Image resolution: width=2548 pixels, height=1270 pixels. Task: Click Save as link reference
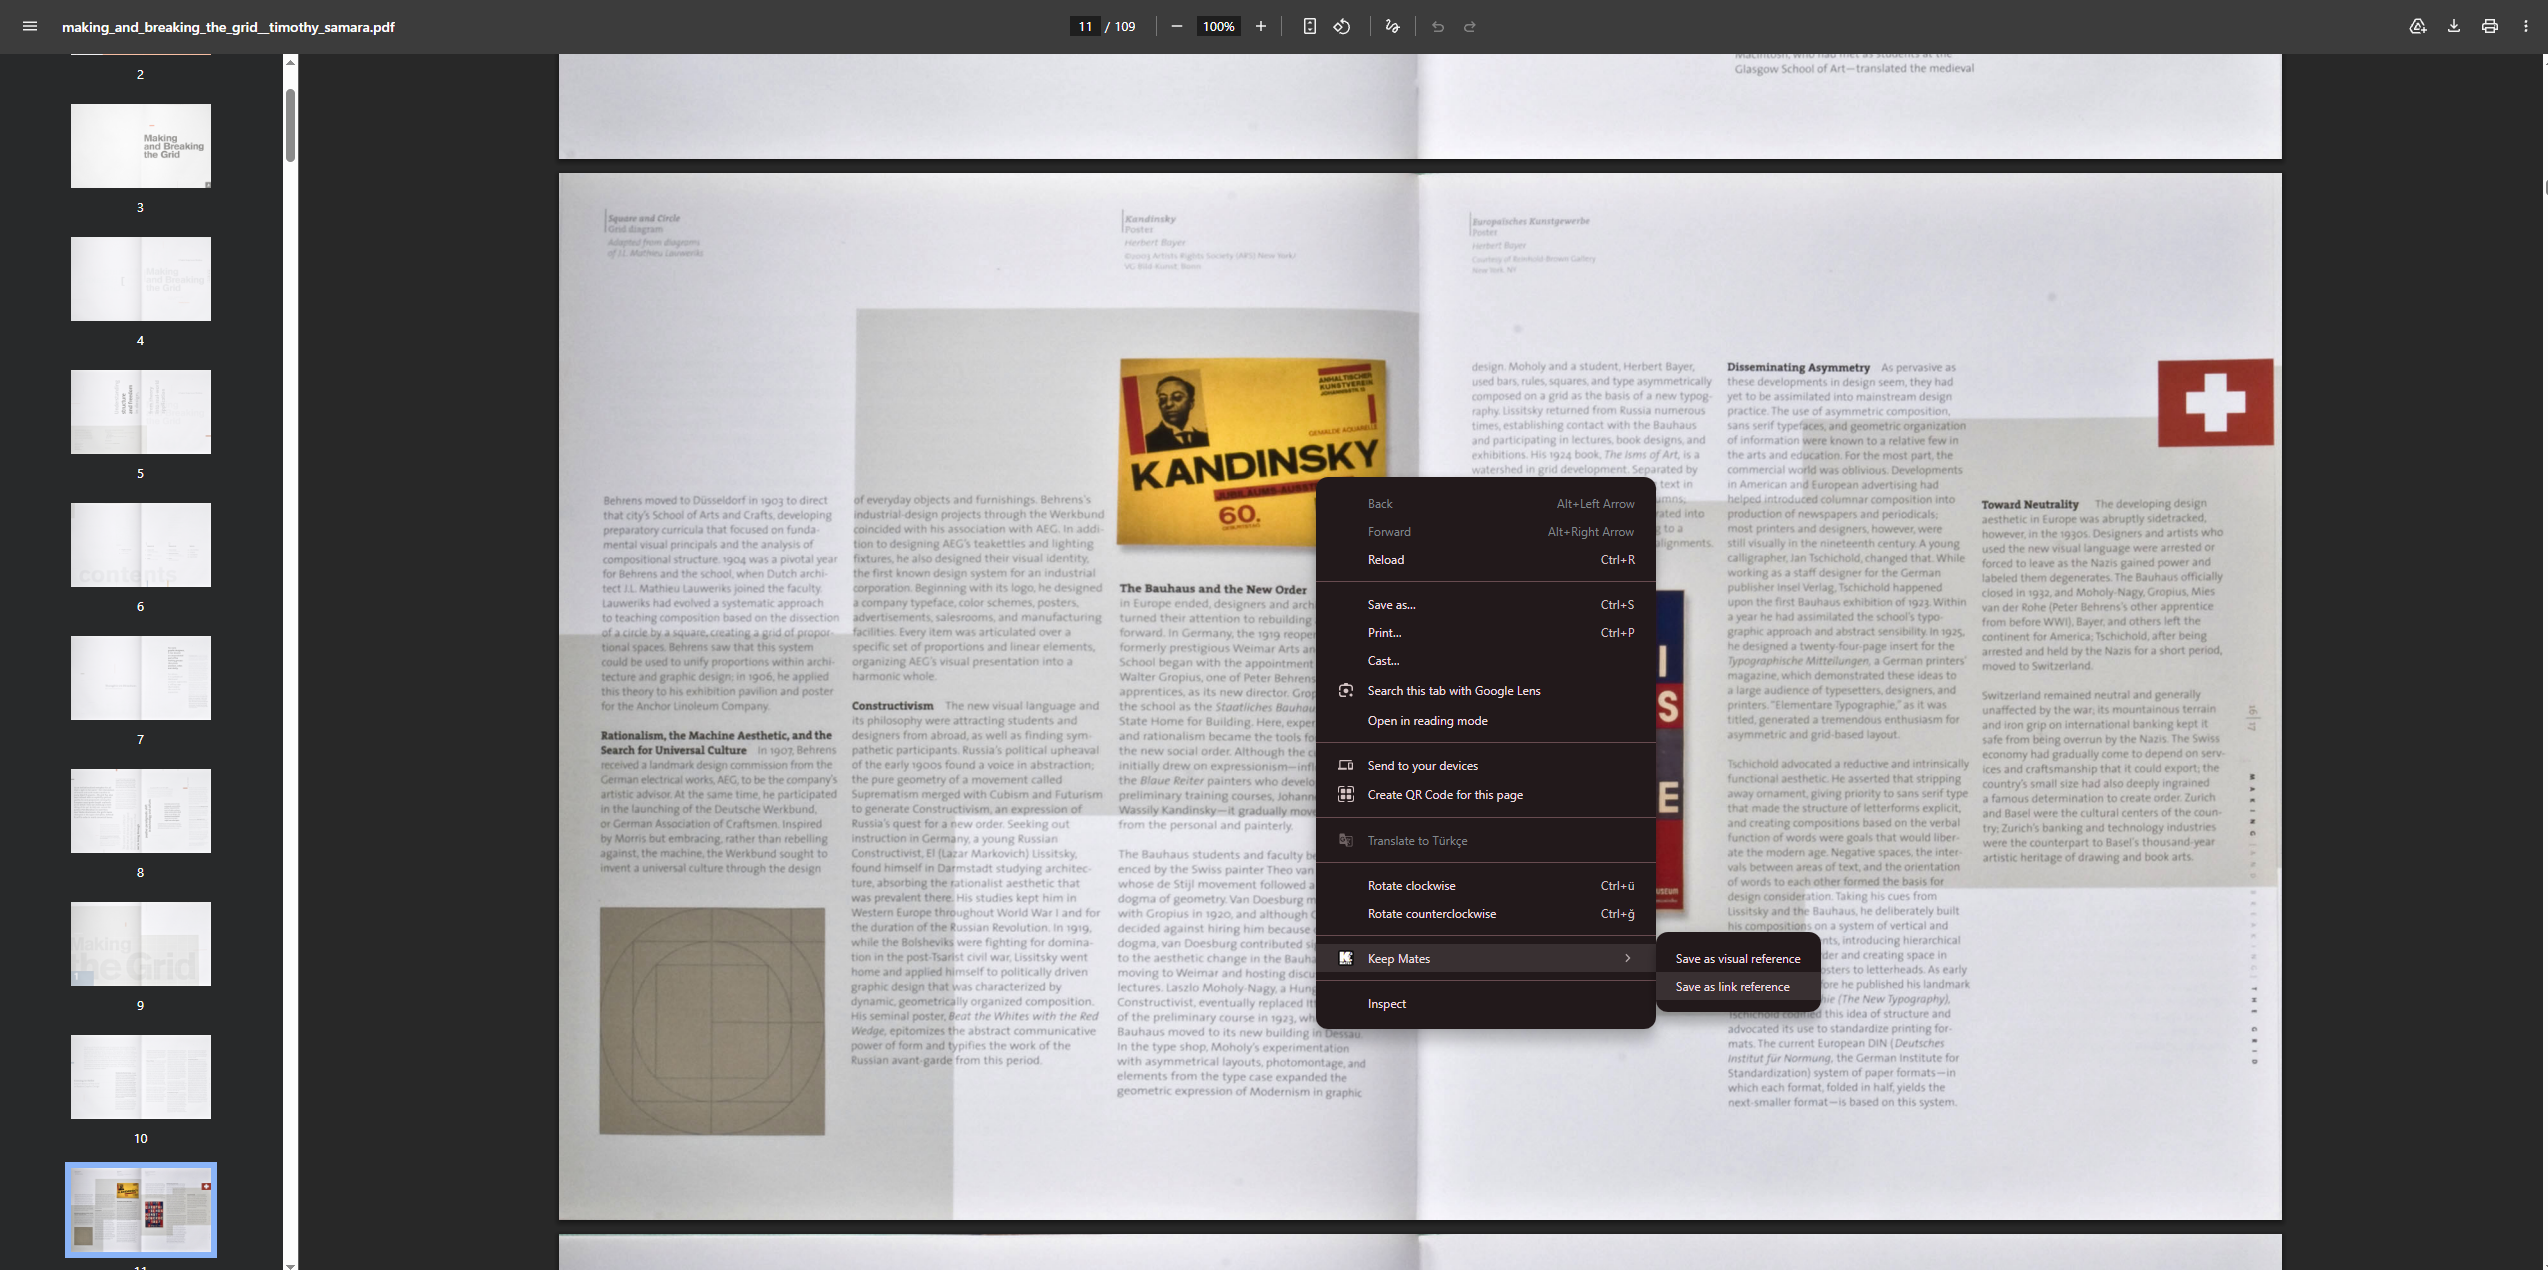pos(1738,987)
